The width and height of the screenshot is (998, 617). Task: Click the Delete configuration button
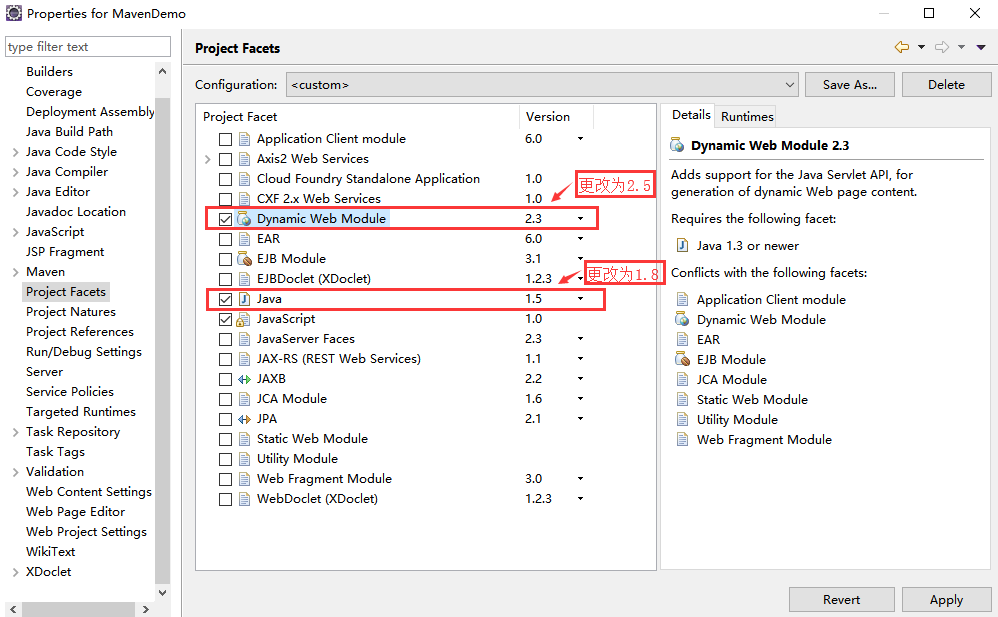tap(946, 85)
